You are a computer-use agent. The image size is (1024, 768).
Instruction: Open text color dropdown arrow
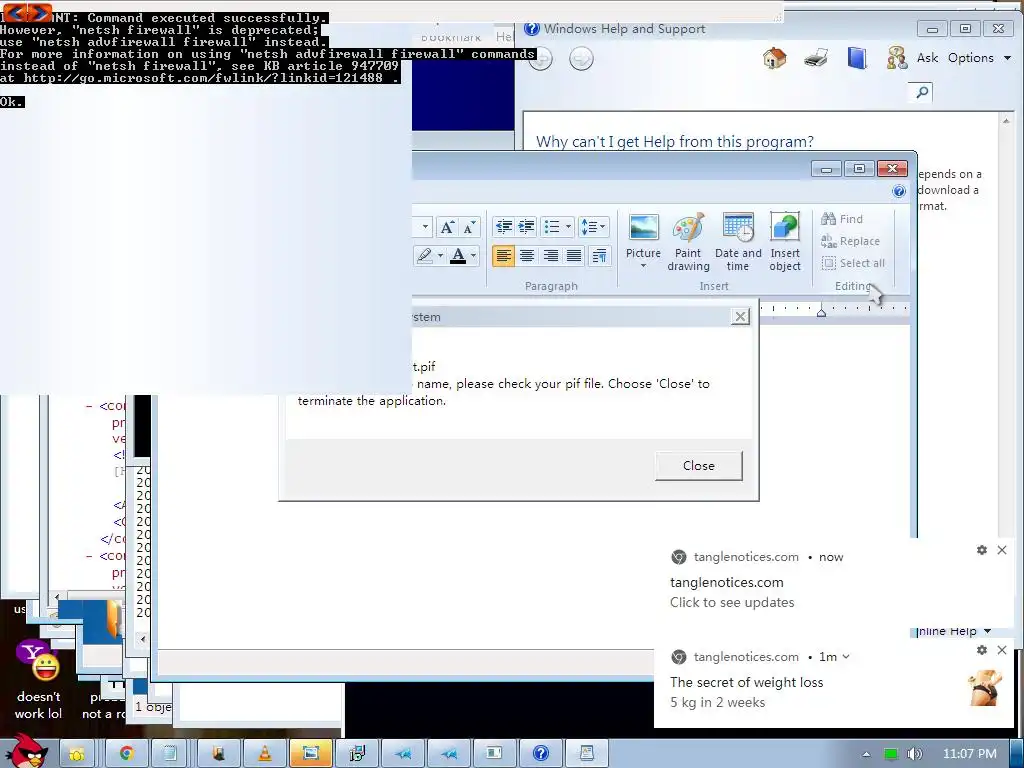[x=473, y=255]
